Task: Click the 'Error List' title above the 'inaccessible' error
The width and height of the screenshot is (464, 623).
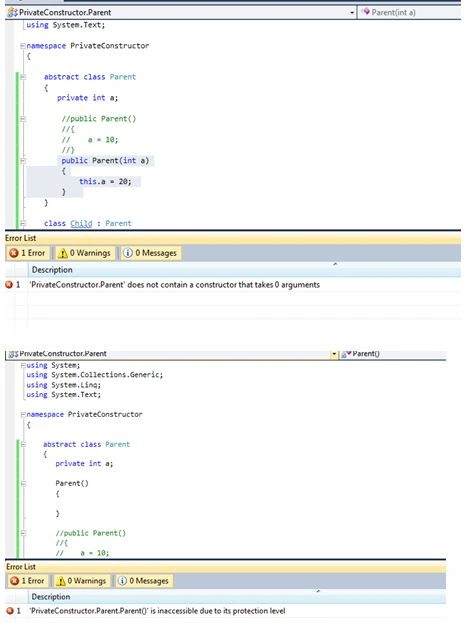Action: 21,567
